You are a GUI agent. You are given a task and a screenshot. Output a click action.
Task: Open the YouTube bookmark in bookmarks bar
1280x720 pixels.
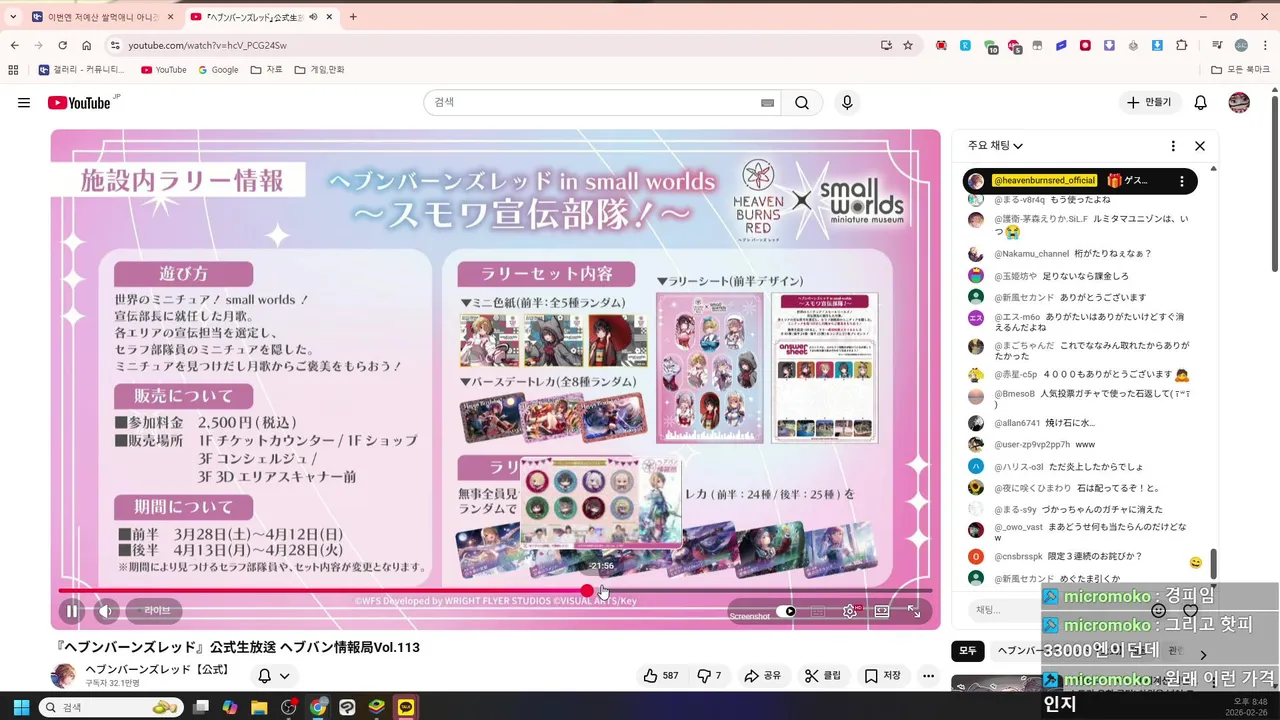tap(164, 70)
